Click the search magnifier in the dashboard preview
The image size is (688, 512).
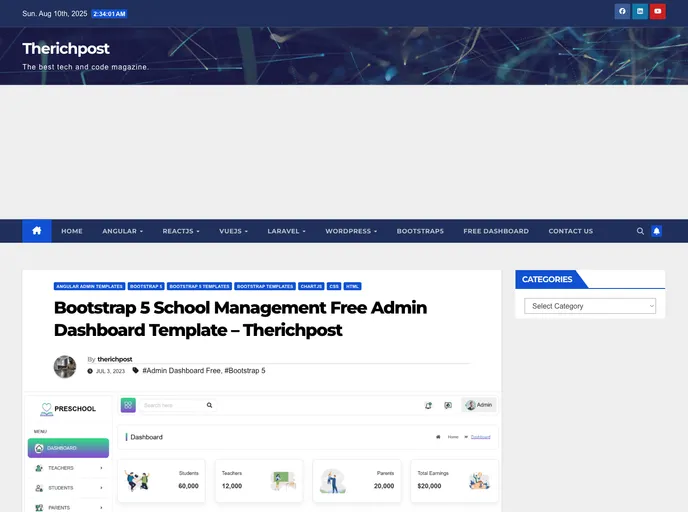click(x=209, y=405)
